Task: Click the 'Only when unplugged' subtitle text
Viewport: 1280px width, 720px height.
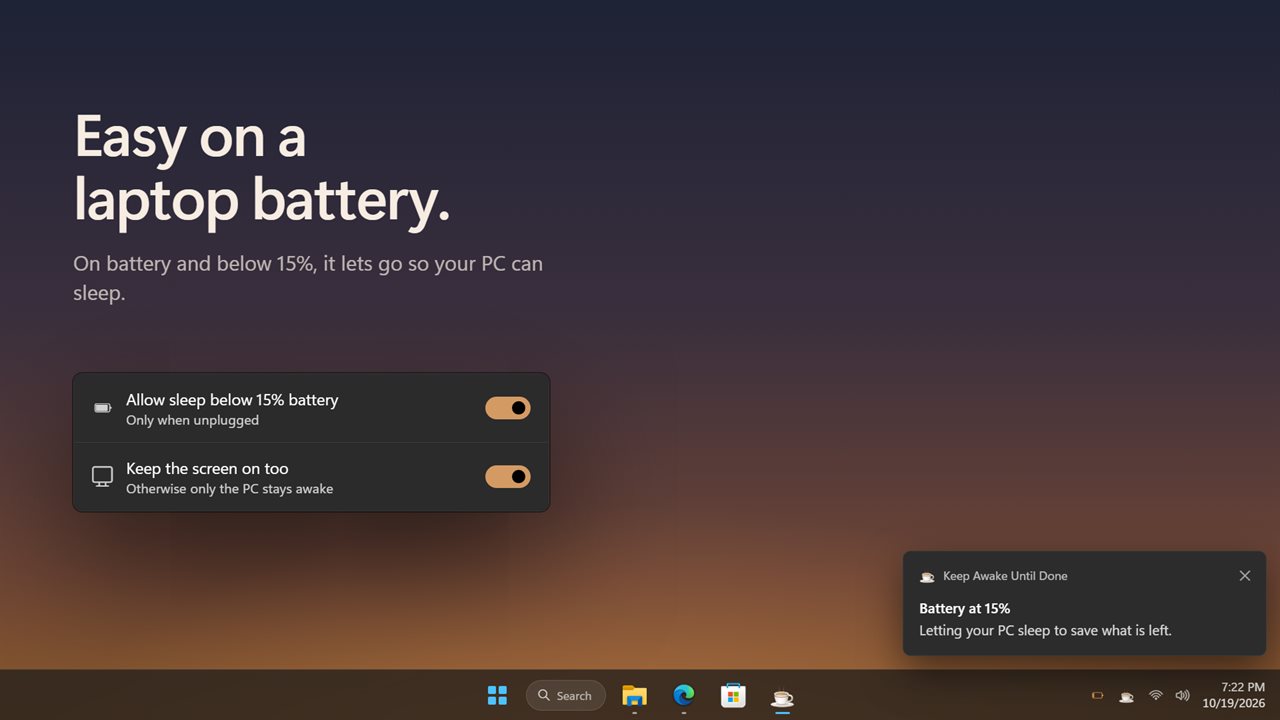Action: point(192,420)
